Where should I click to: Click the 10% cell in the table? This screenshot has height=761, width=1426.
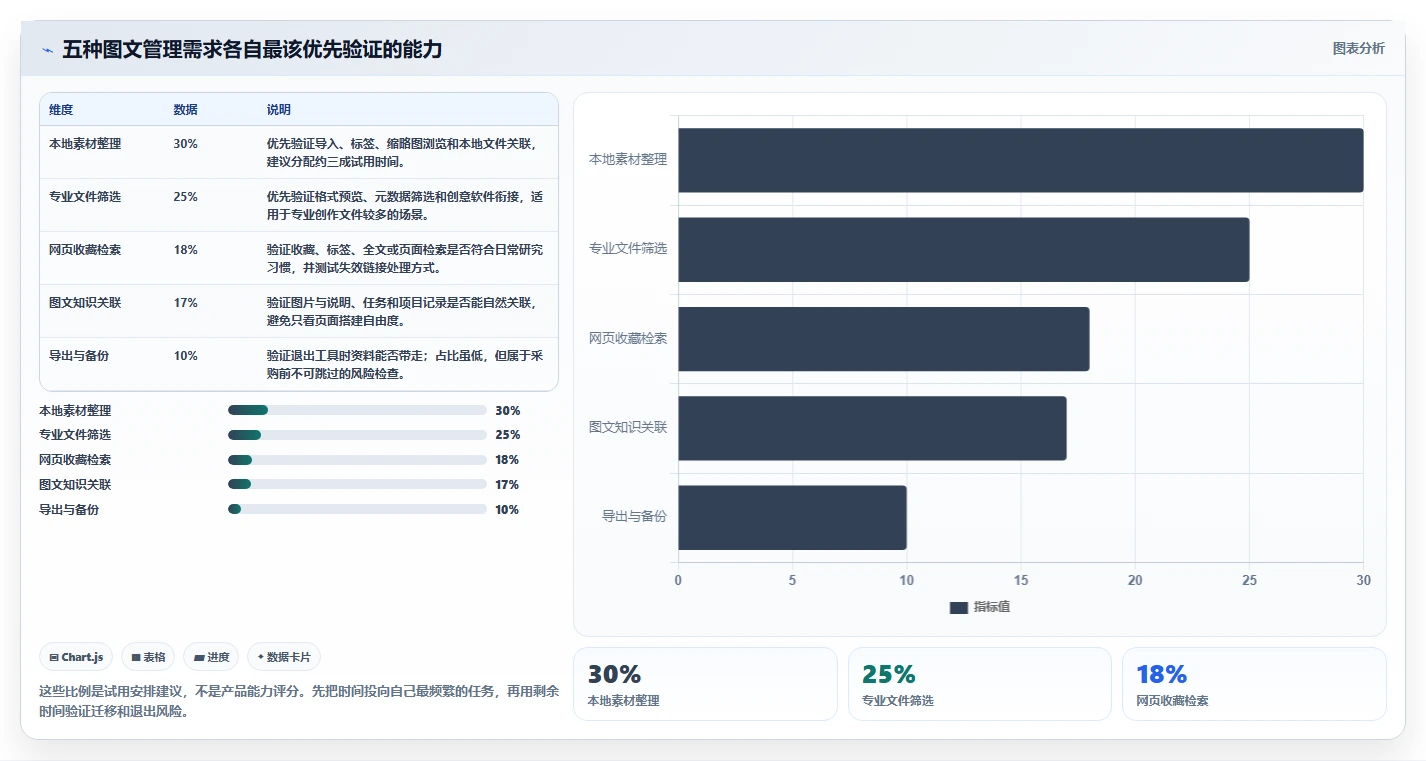pyautogui.click(x=185, y=356)
